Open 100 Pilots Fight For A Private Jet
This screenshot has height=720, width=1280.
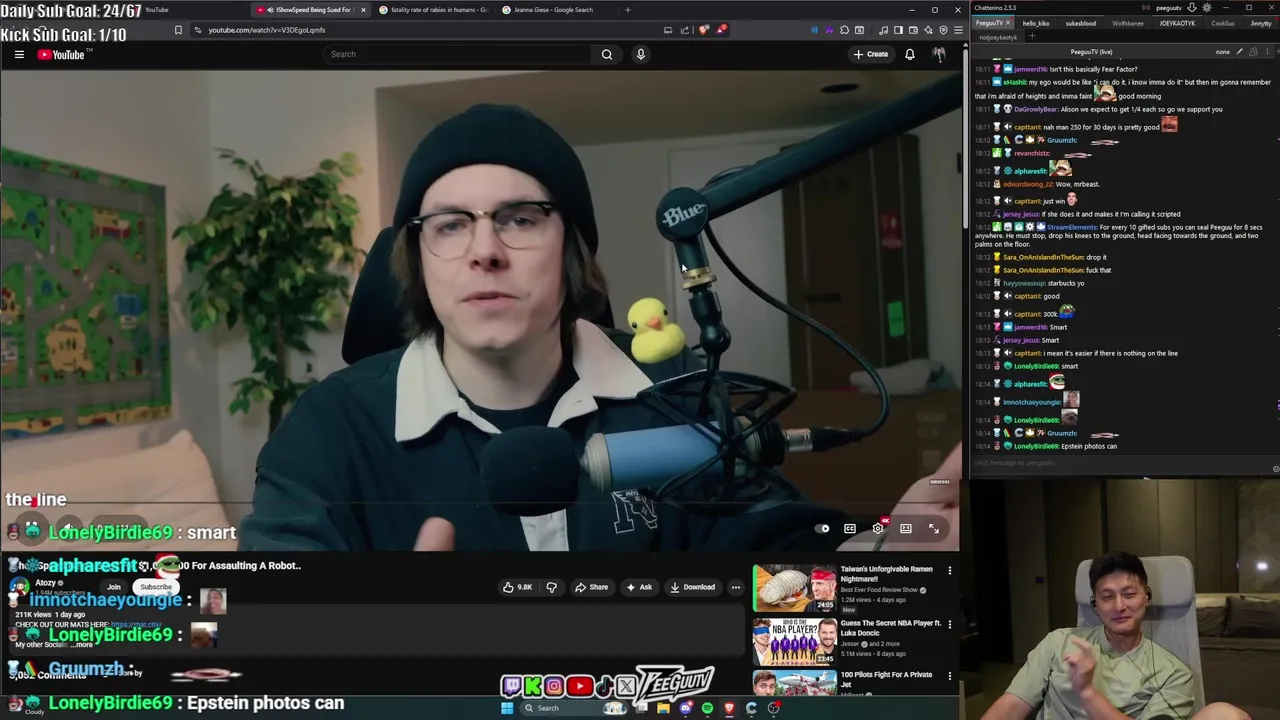click(x=795, y=684)
